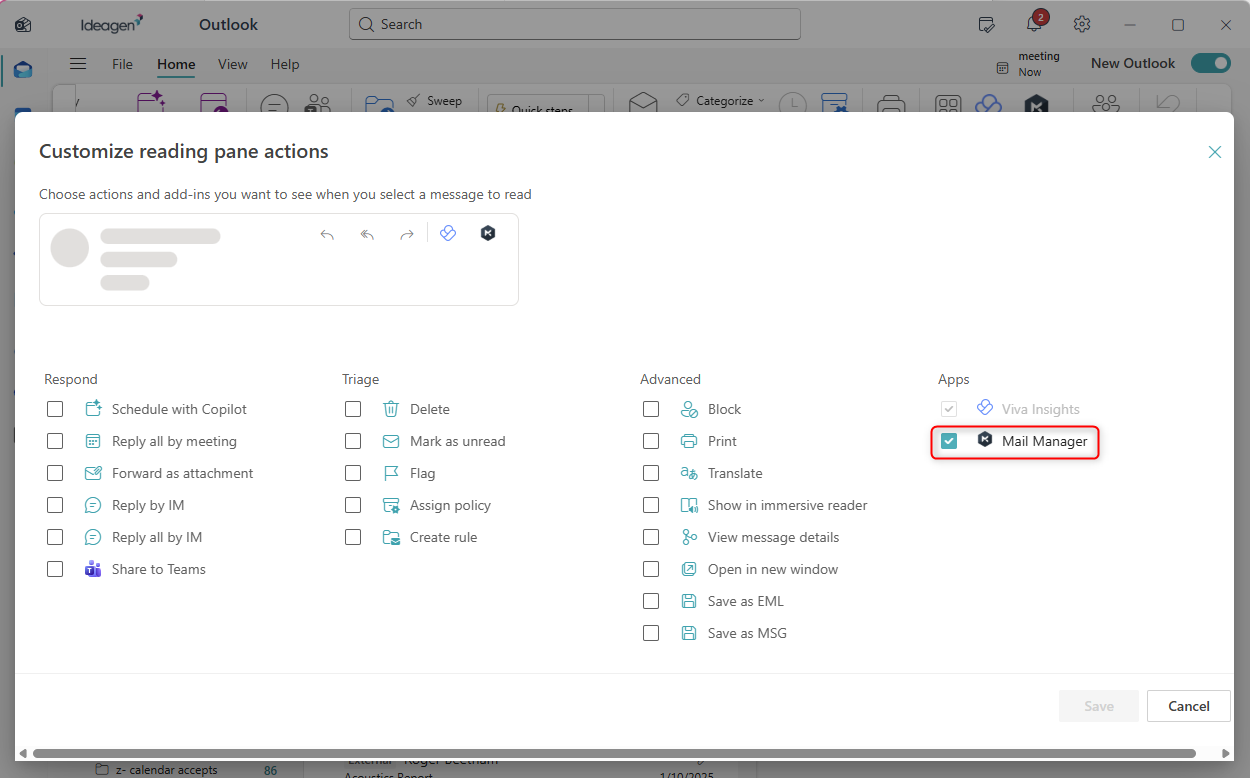
Task: Click the notifications bell icon
Action: [1034, 24]
